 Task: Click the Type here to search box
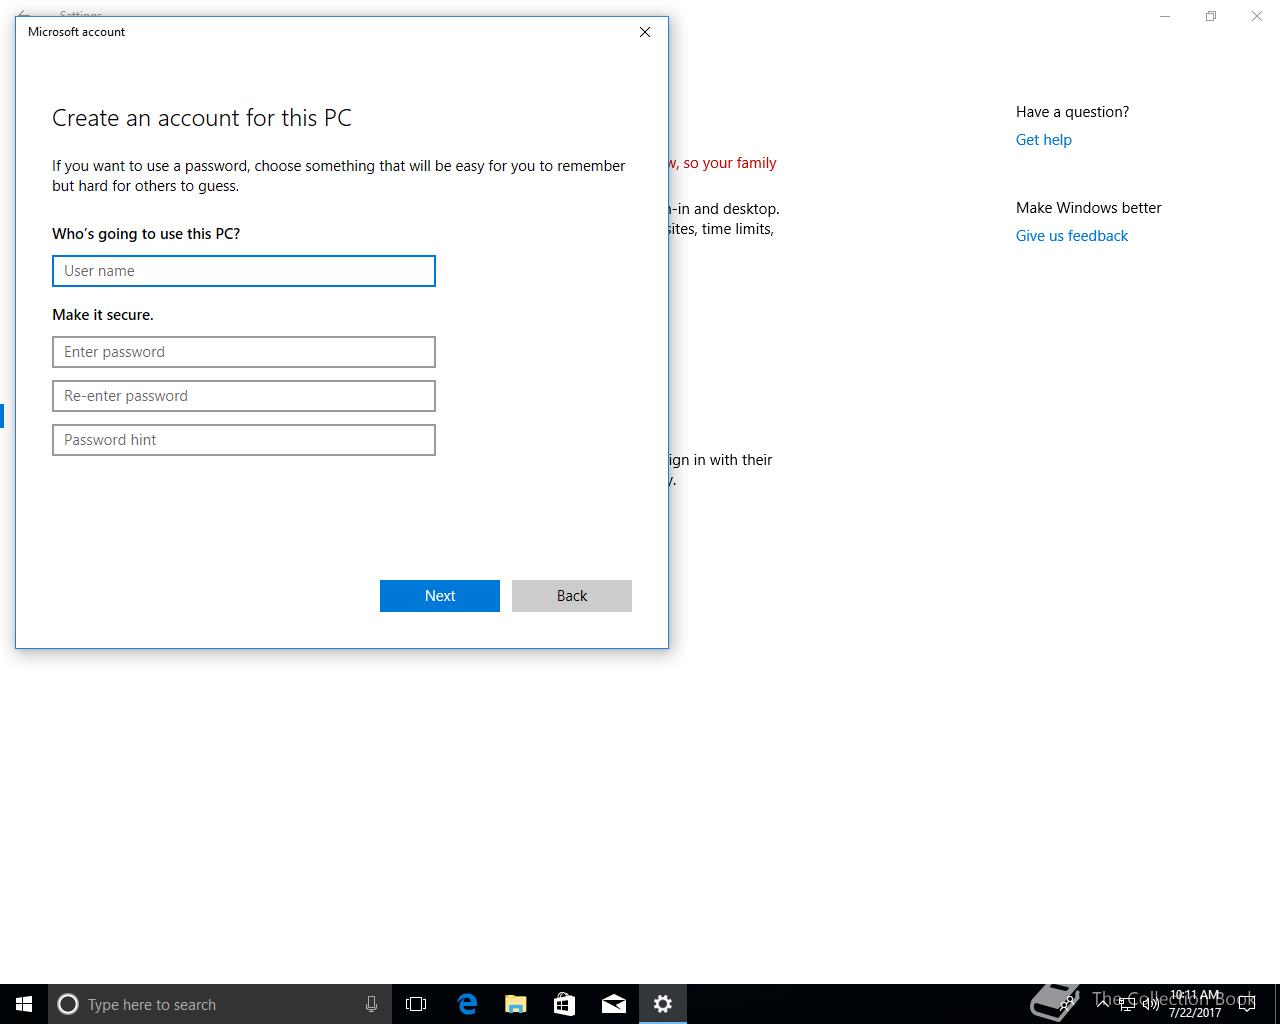(x=219, y=1004)
